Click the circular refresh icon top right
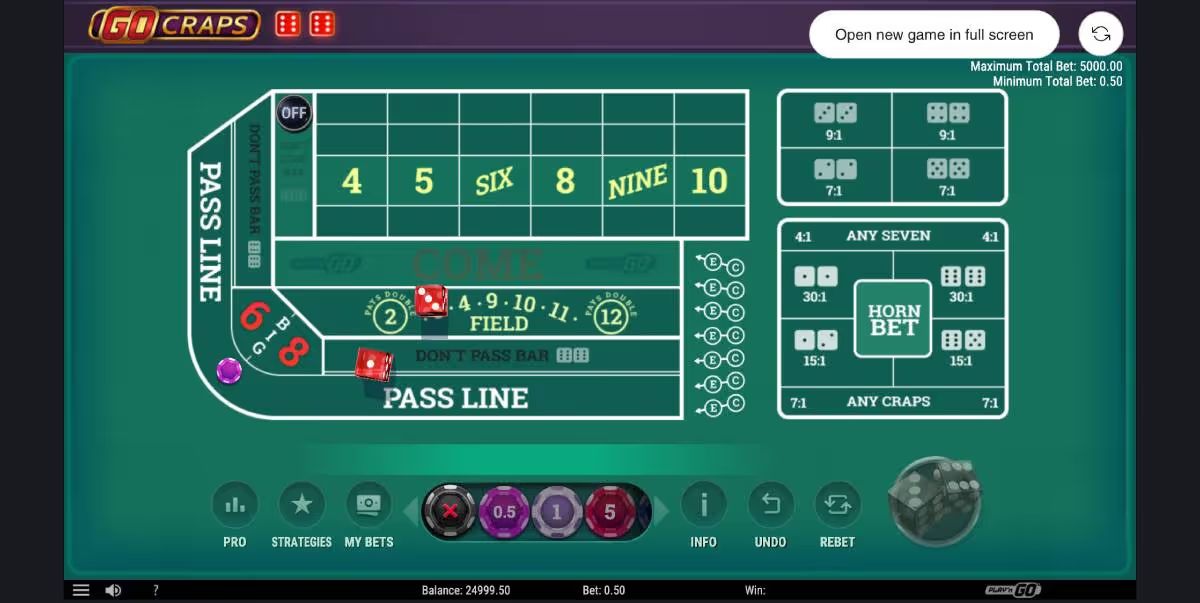Screen dimensions: 1200x603 (x=1100, y=33)
